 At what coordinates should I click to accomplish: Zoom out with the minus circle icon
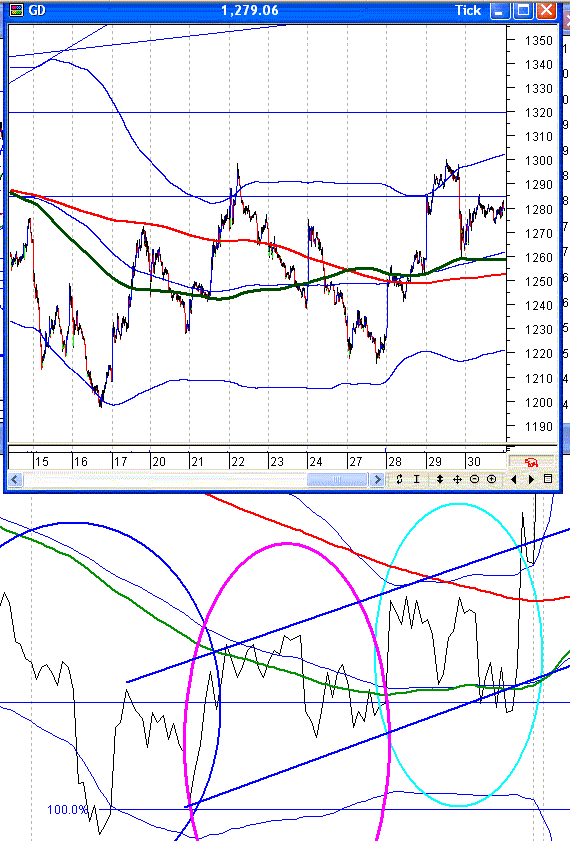click(475, 479)
